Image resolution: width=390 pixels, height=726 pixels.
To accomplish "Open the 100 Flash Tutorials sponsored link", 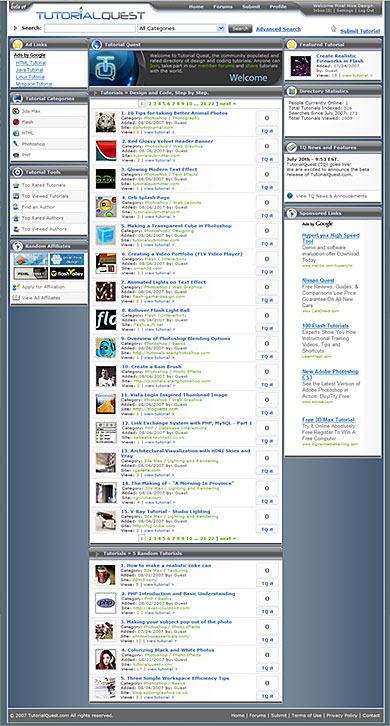I will (326, 326).
